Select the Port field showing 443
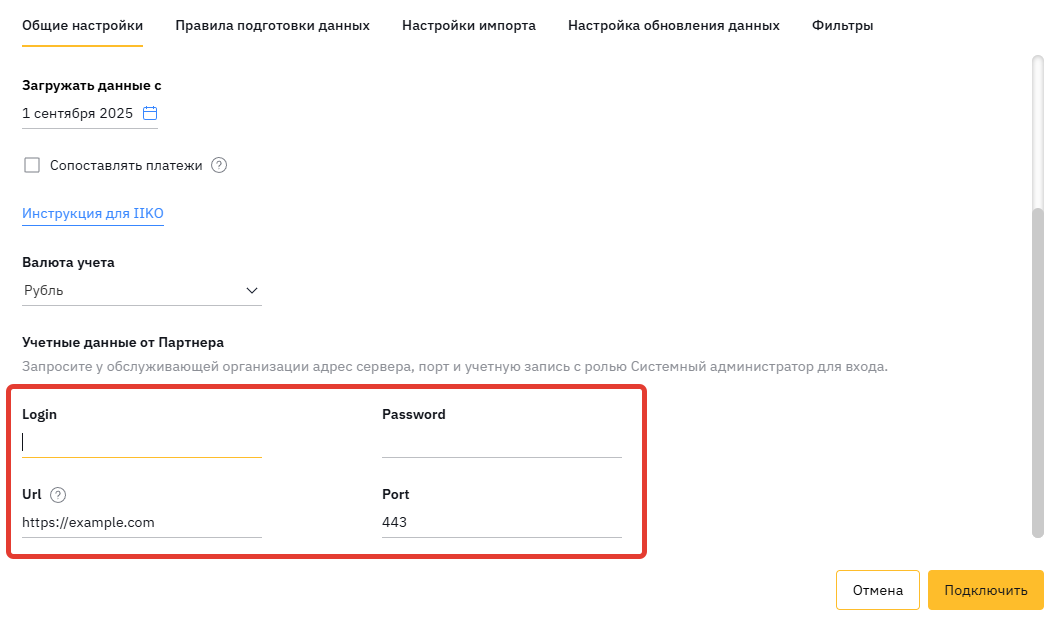The image size is (1059, 624). (x=501, y=522)
